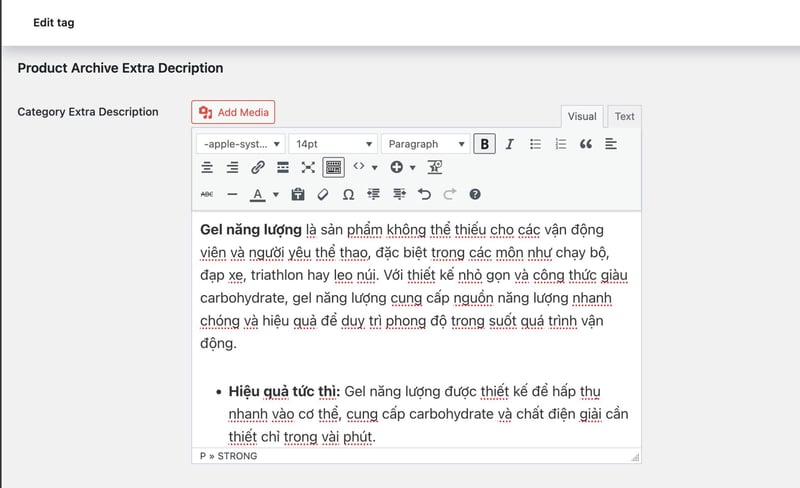The height and width of the screenshot is (488, 800).
Task: Toggle bold formatting in the editor
Action: (x=485, y=144)
